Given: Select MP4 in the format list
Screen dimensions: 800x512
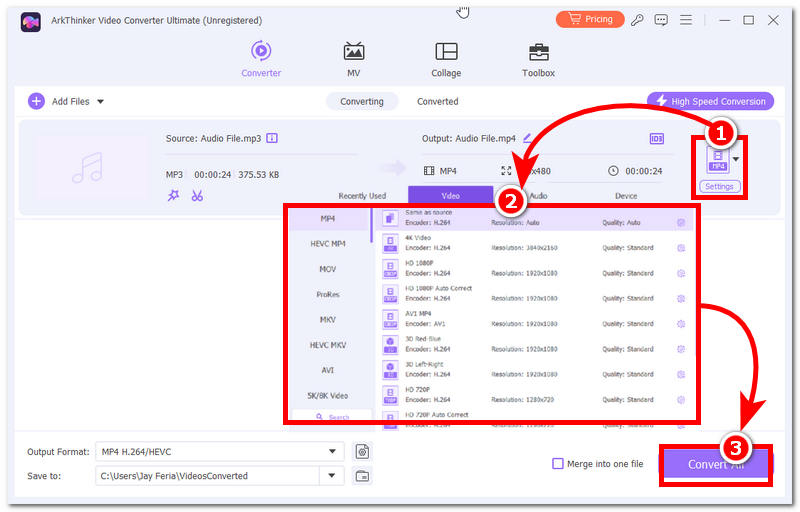Looking at the screenshot, I should click(x=328, y=219).
